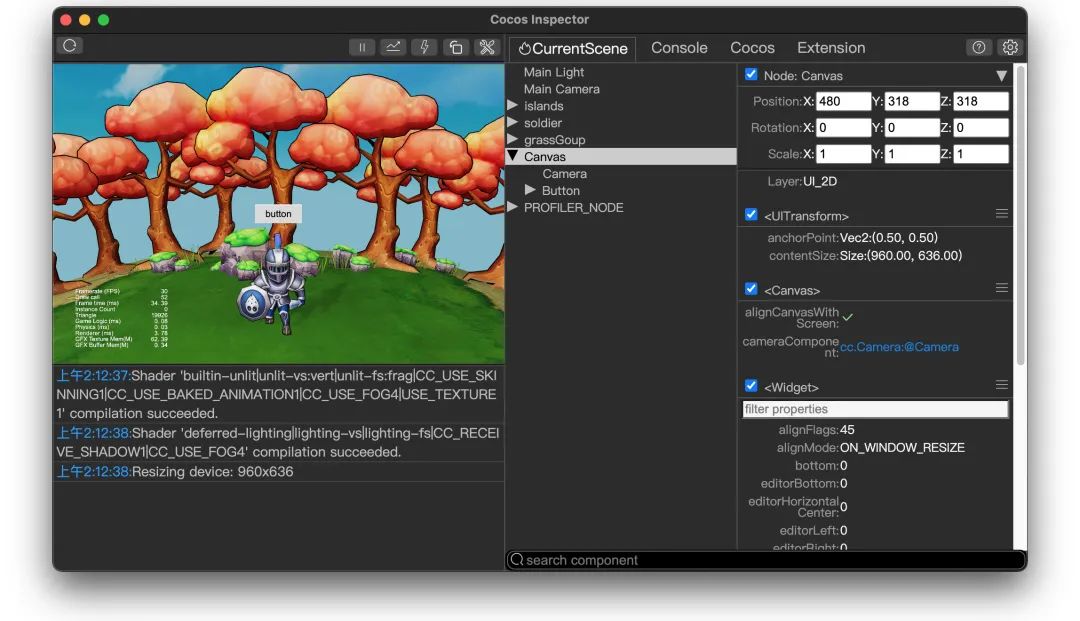Expand the grassGoup node
Screen dimensions: 1080x621
pos(512,139)
